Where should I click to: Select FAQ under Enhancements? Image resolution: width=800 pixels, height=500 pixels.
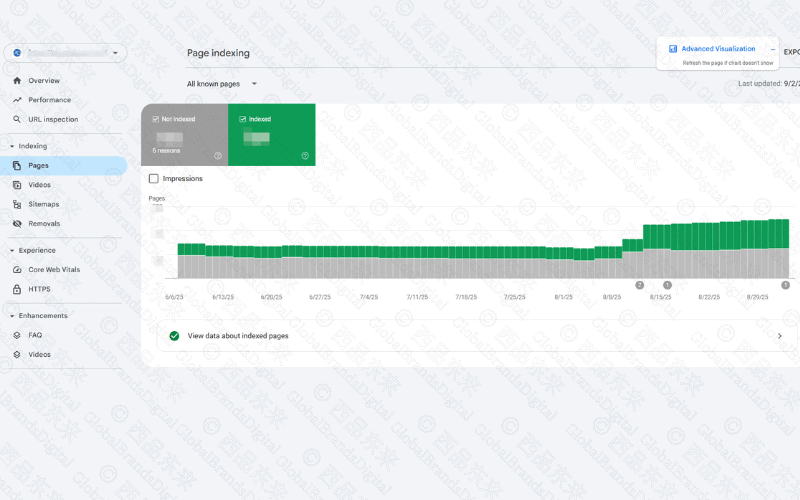(x=35, y=336)
